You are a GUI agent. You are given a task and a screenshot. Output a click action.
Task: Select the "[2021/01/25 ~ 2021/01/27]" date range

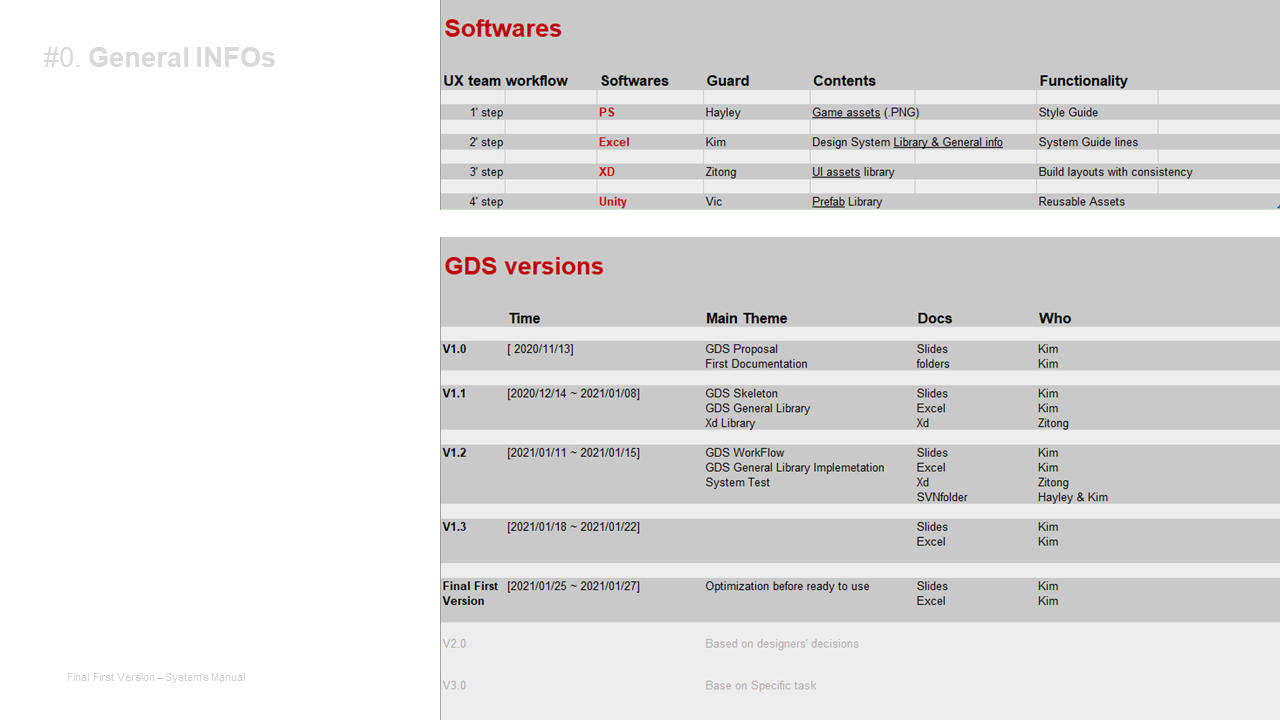coord(573,586)
